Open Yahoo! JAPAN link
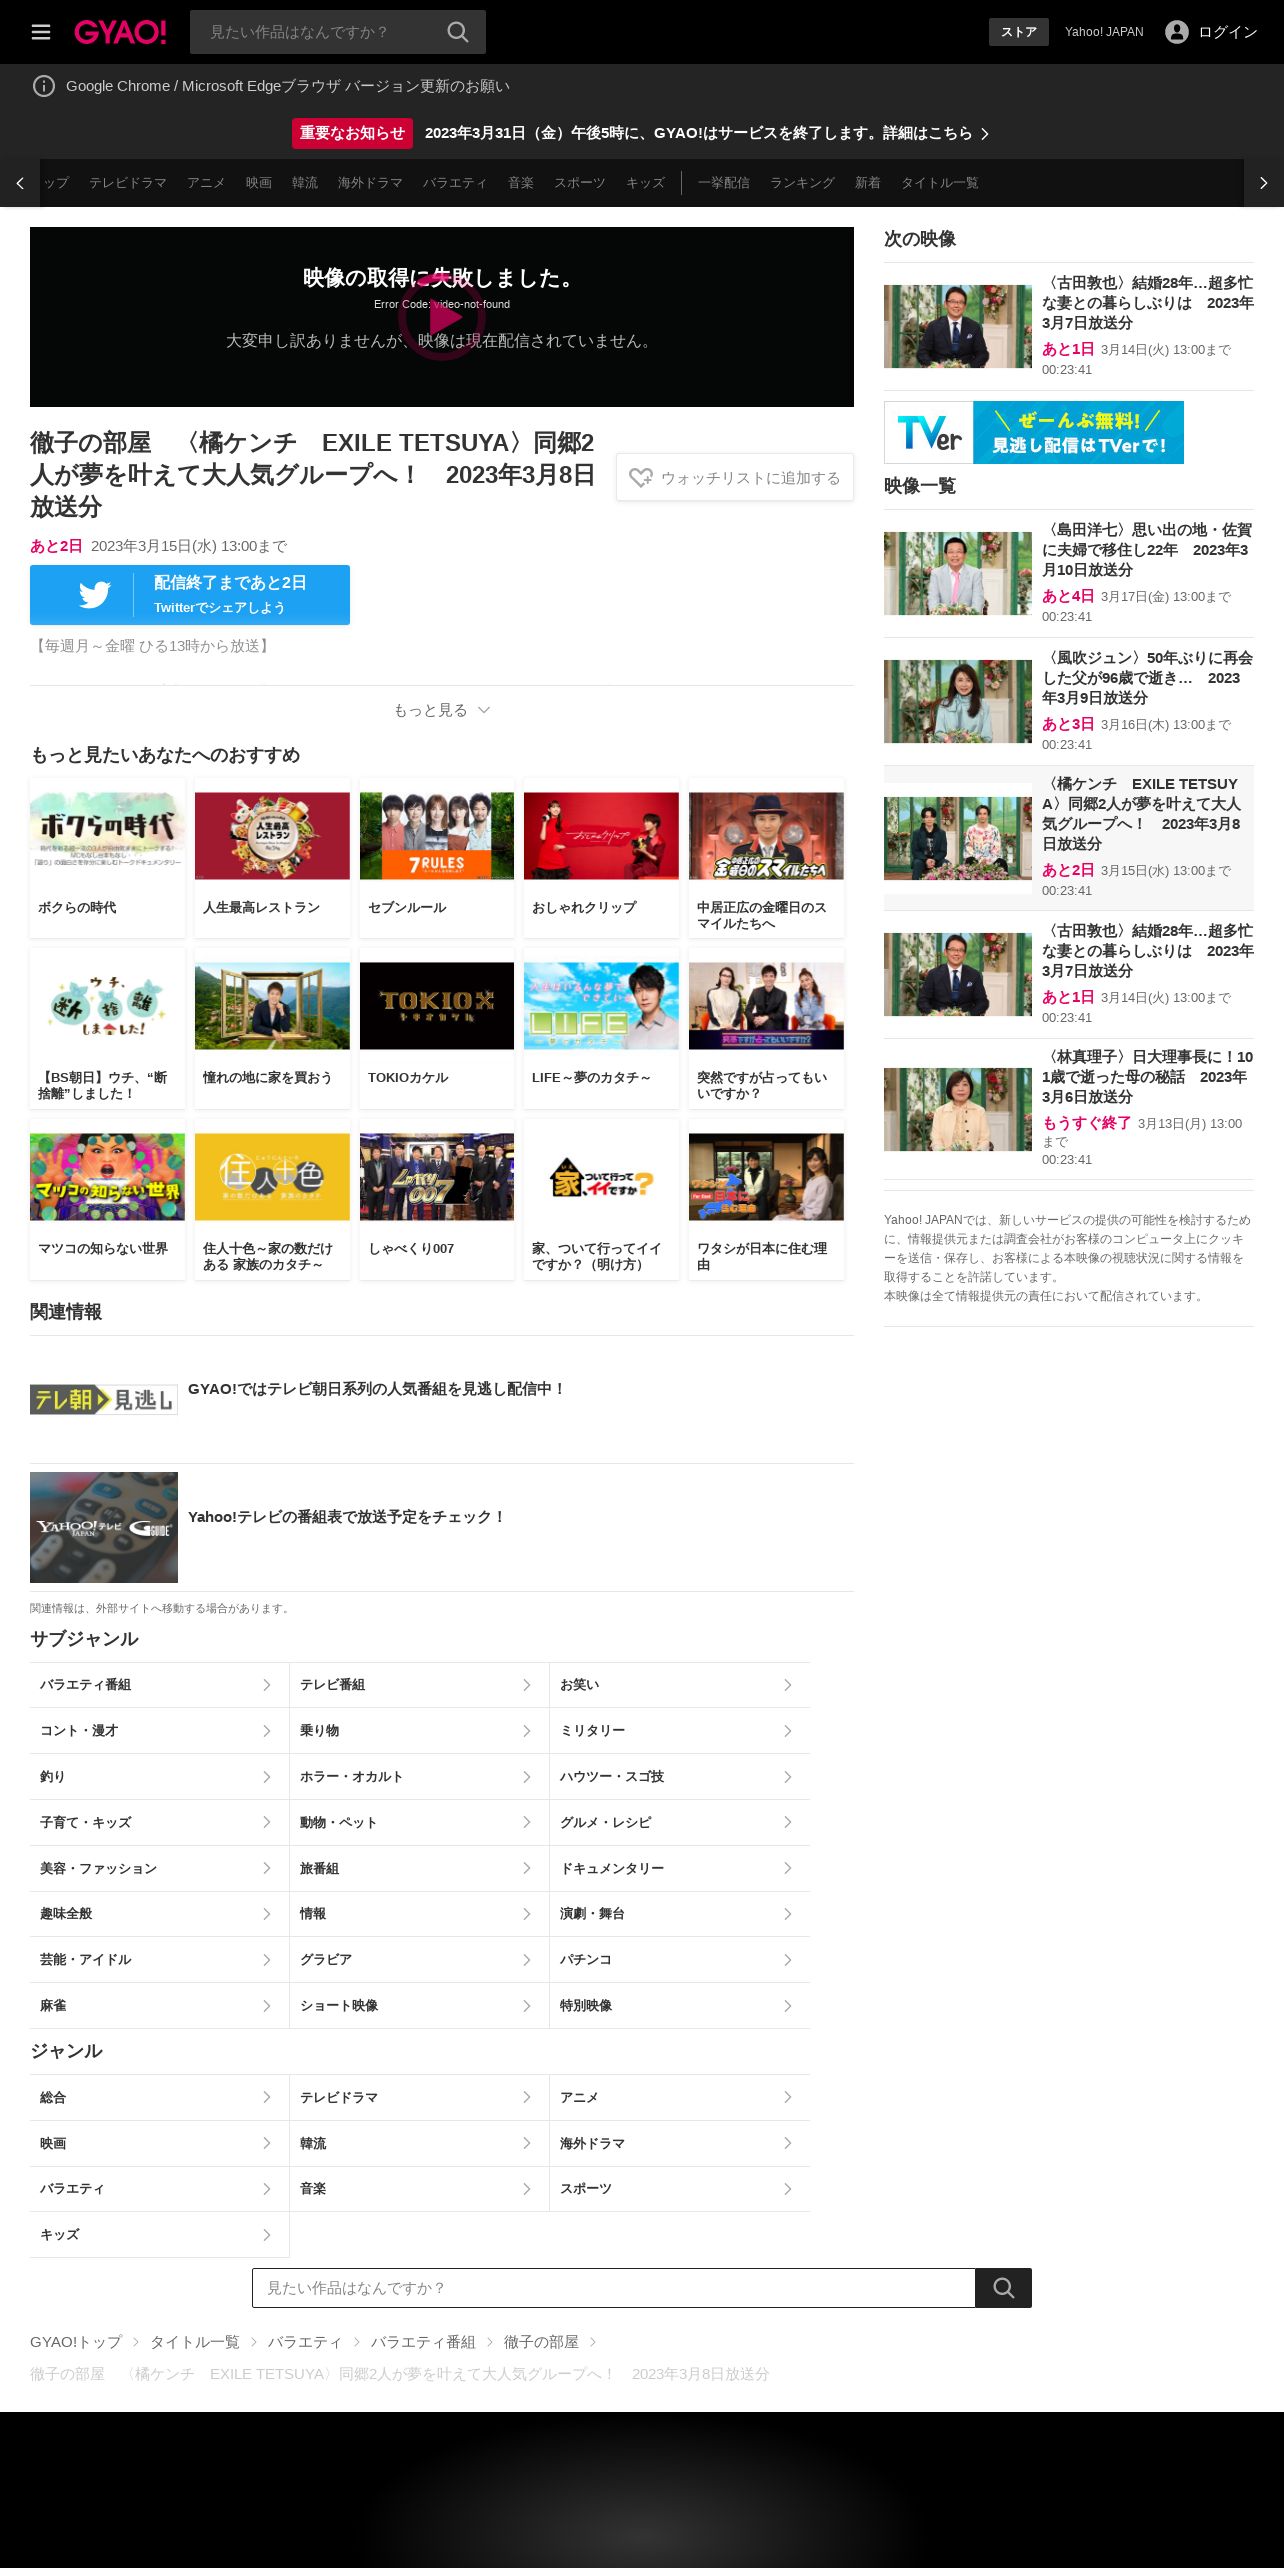Viewport: 1284px width, 2568px height. point(1104,32)
